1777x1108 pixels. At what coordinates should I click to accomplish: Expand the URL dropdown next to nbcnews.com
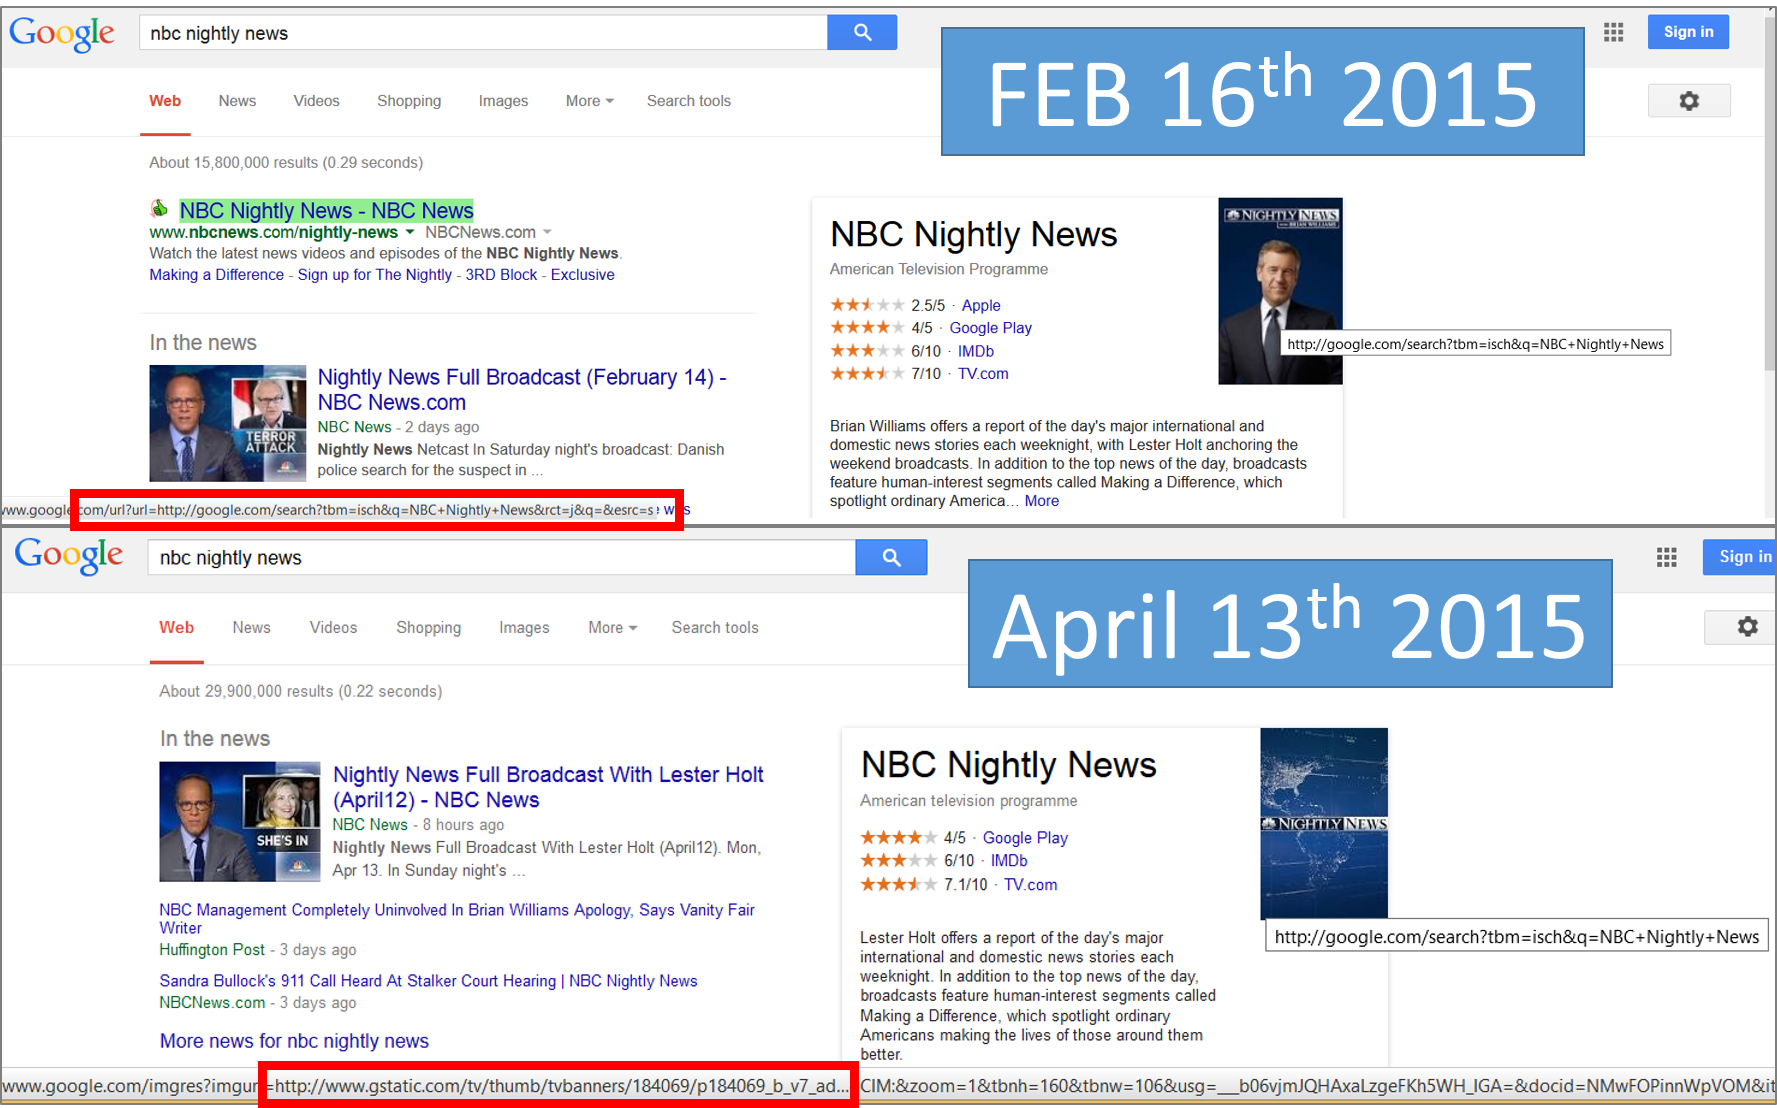click(411, 231)
